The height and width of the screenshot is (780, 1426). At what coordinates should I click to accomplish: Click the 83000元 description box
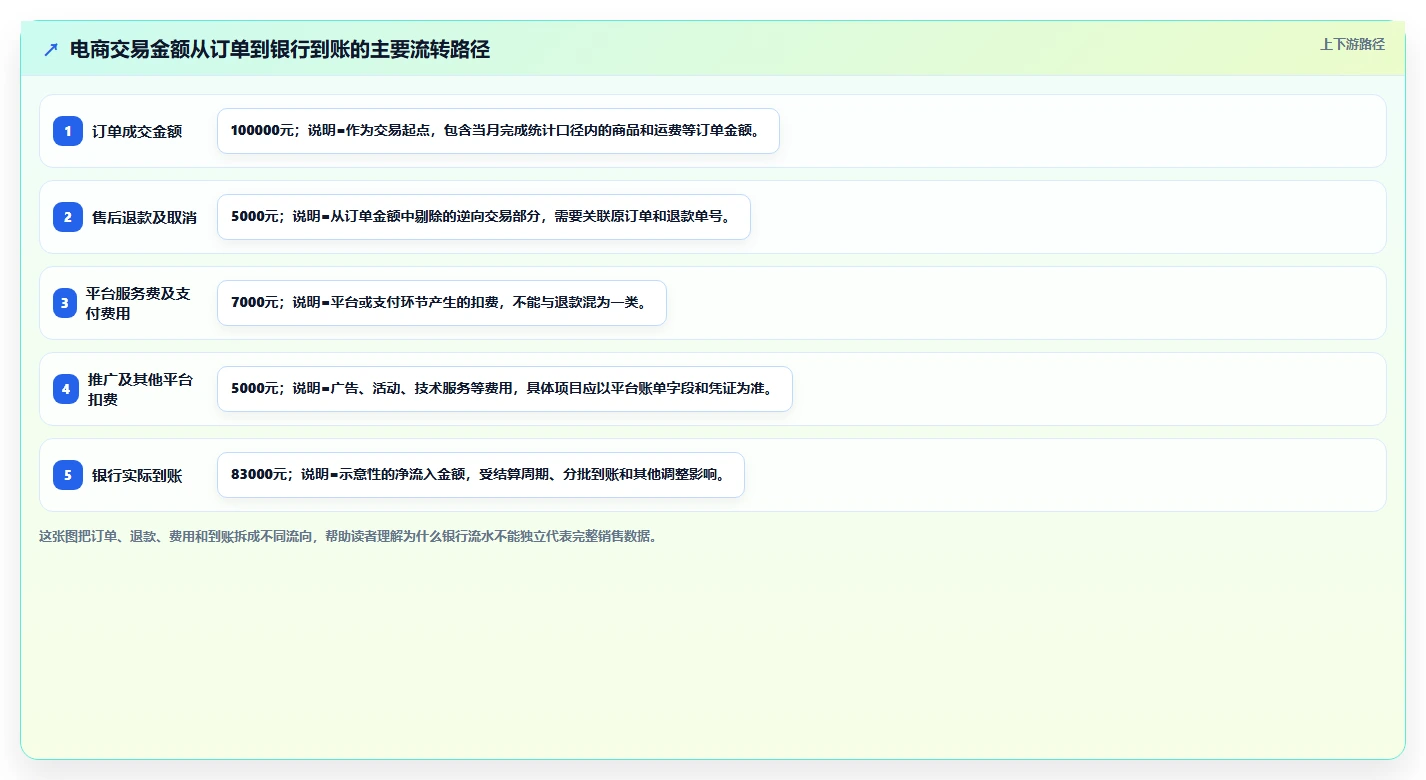click(480, 475)
